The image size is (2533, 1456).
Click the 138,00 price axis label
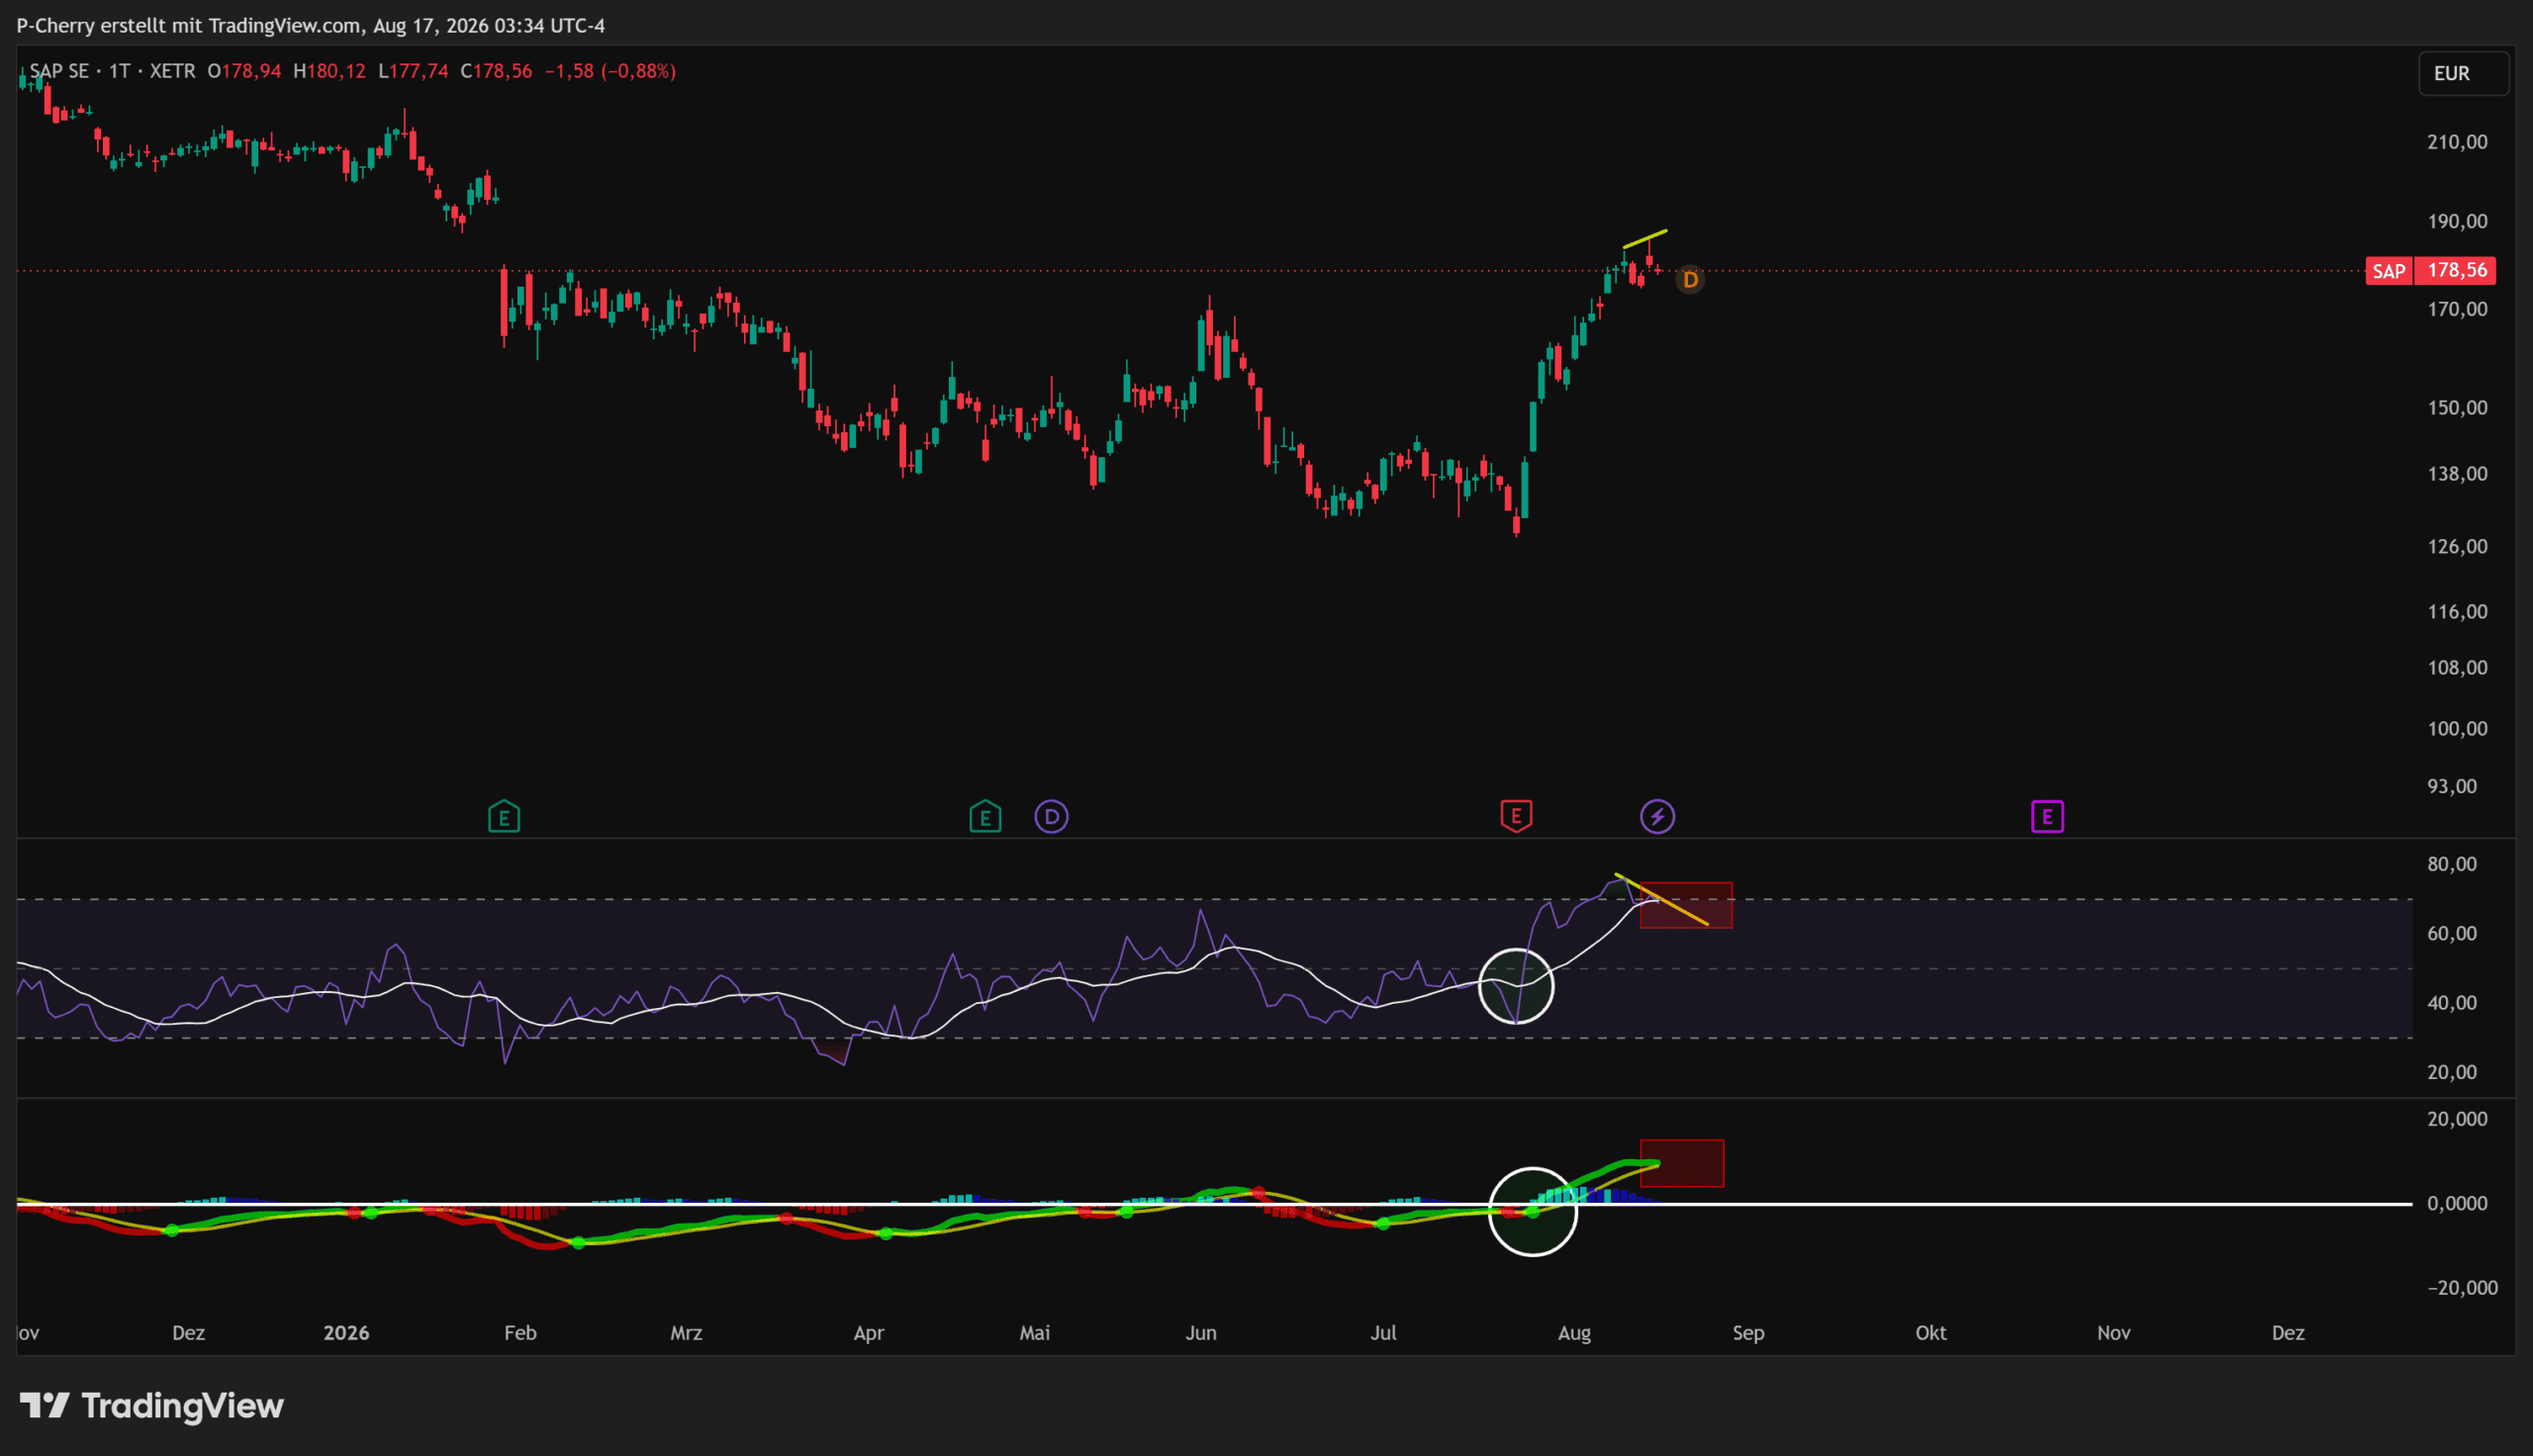pos(2457,474)
